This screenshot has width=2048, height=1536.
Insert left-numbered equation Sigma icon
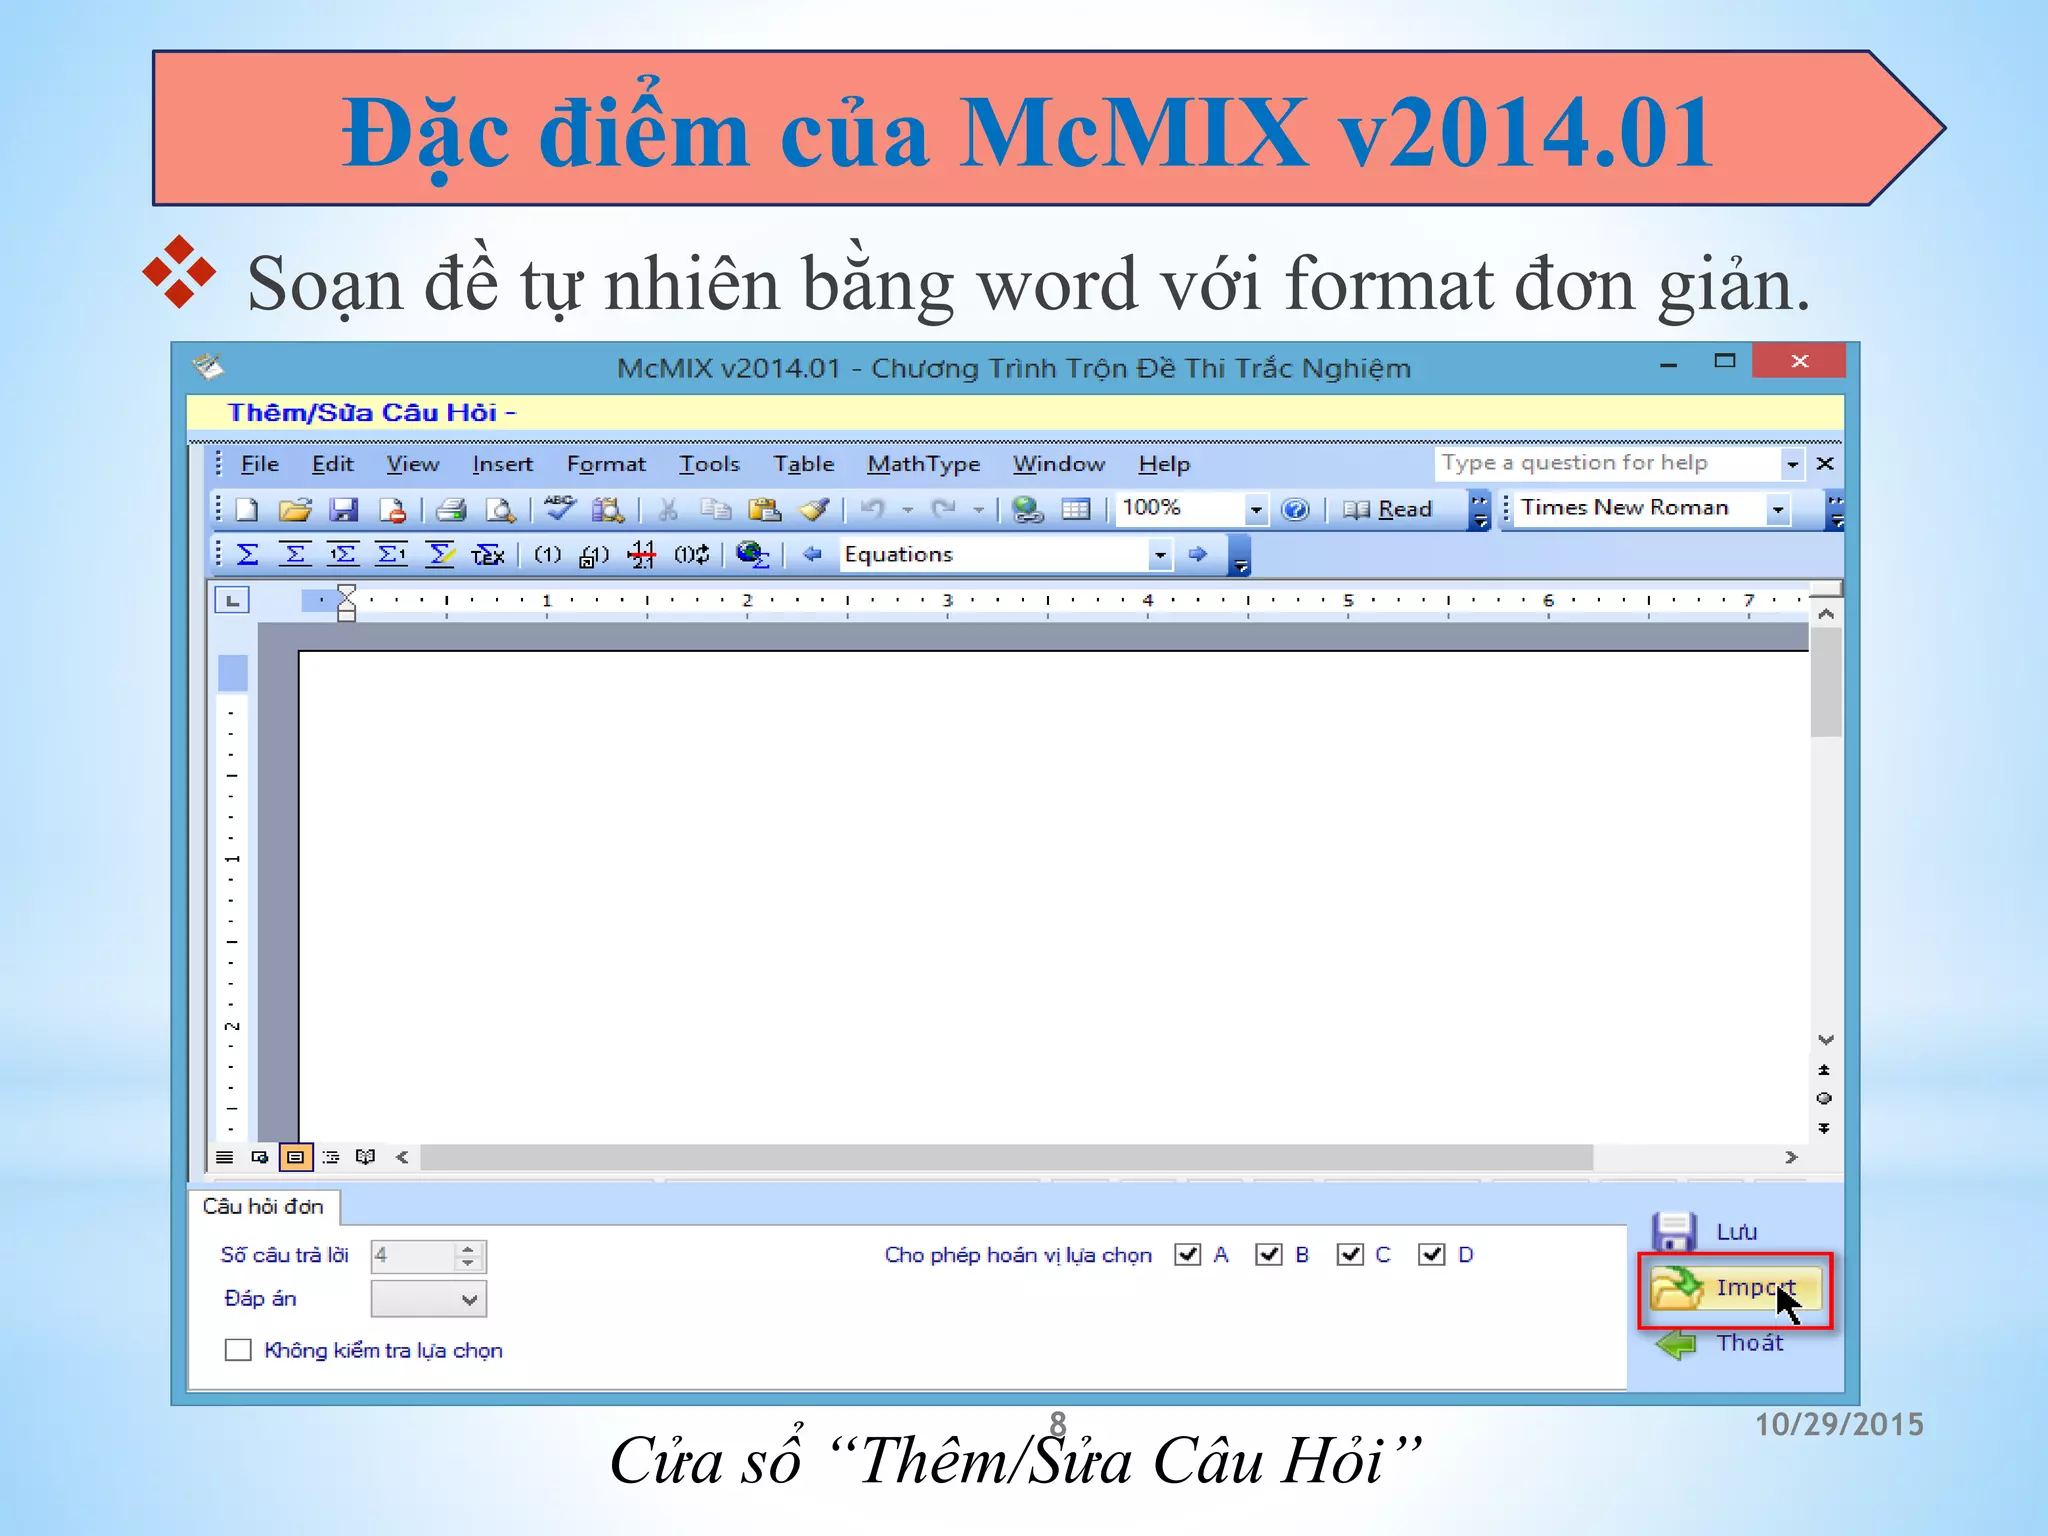[343, 554]
